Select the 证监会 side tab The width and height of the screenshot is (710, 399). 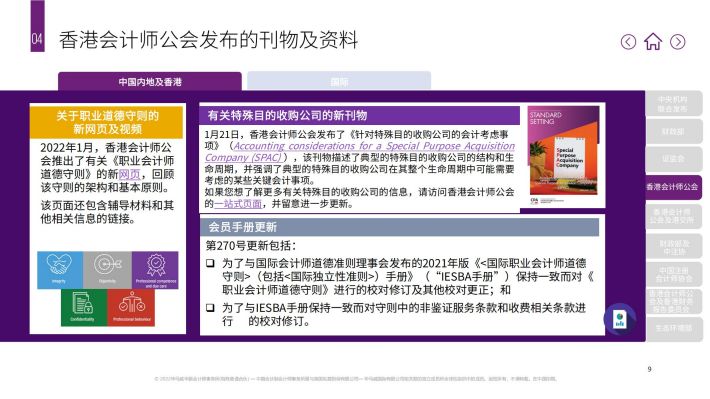tap(673, 159)
